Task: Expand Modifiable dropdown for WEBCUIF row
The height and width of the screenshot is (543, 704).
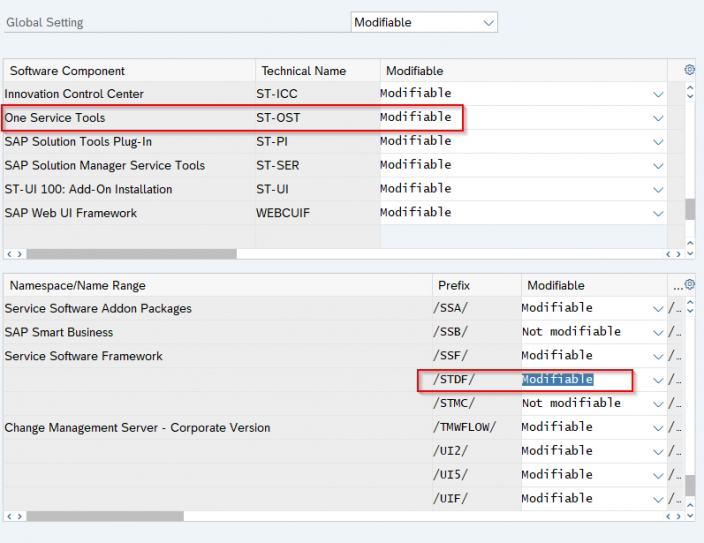Action: 658,213
